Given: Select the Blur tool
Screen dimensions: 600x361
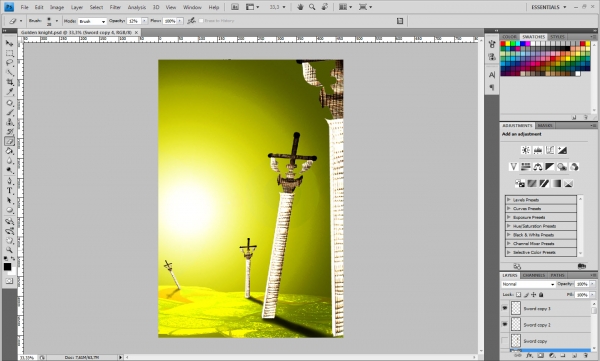Looking at the screenshot, I should [10, 160].
